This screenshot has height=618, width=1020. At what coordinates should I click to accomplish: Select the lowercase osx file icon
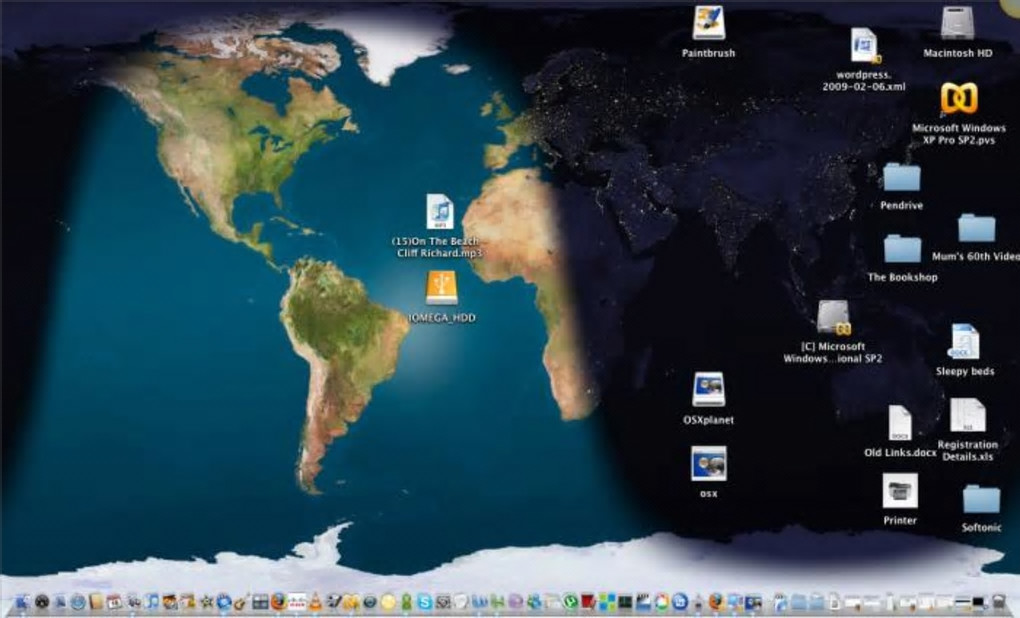click(x=708, y=464)
